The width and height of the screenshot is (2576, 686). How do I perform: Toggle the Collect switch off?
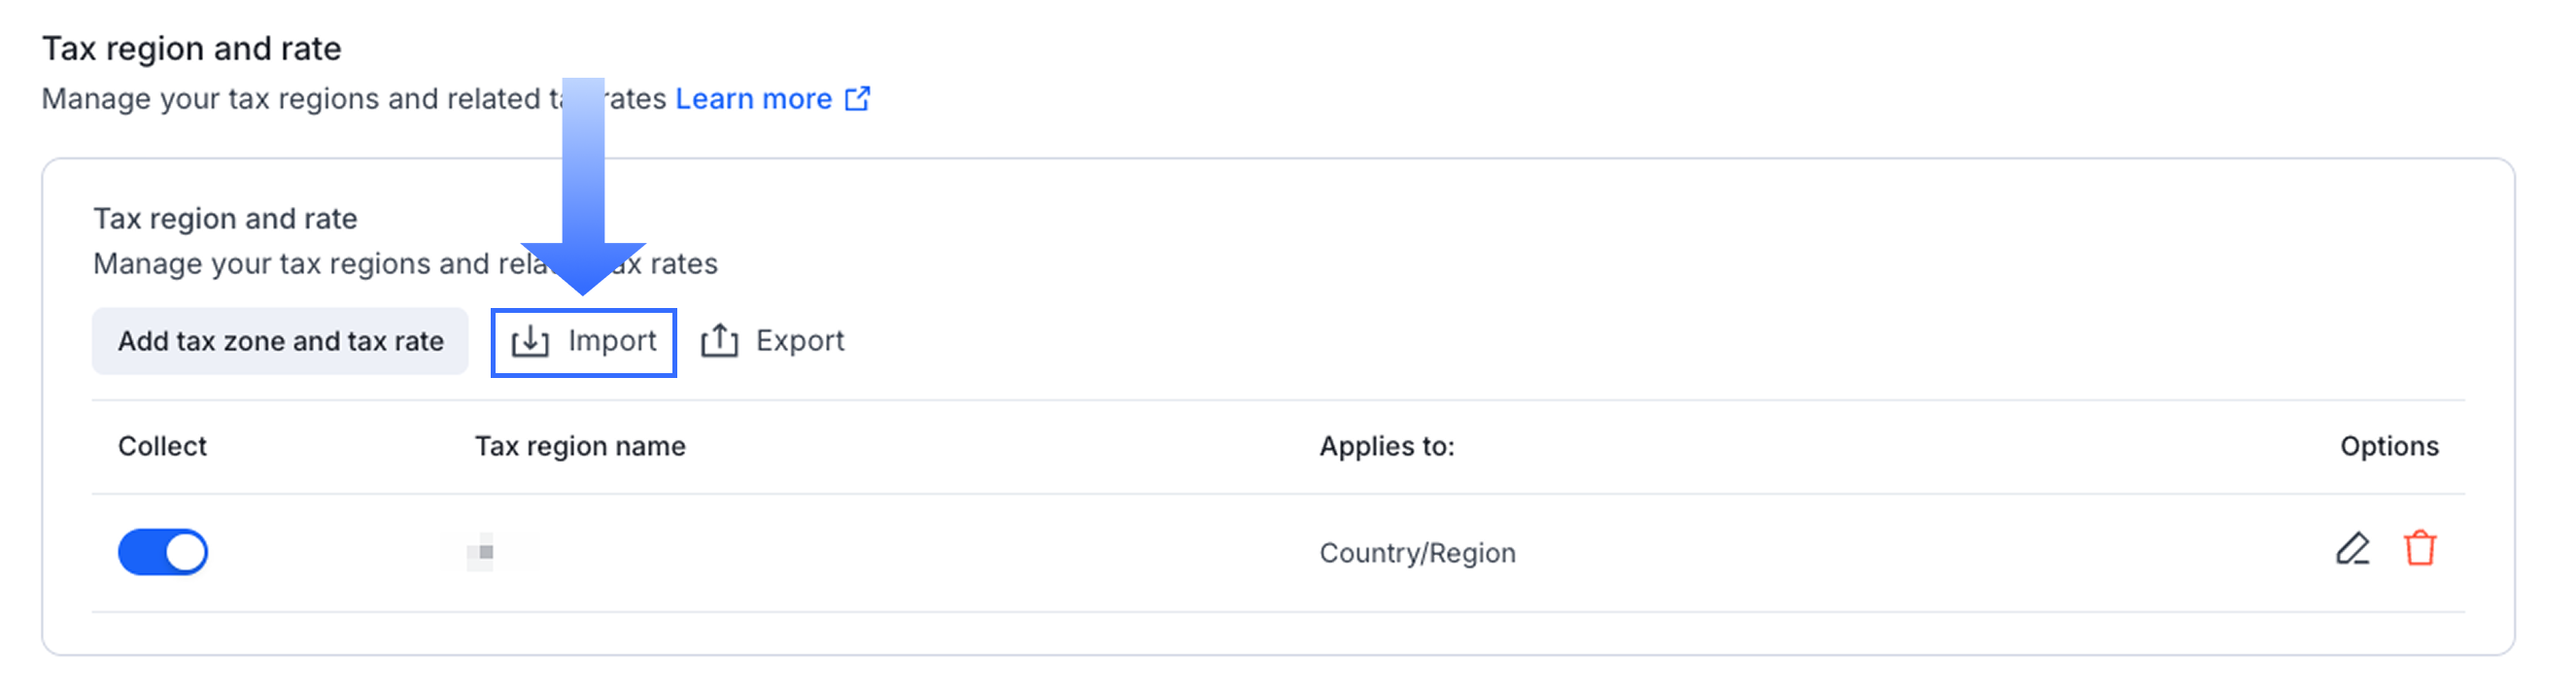(x=163, y=552)
